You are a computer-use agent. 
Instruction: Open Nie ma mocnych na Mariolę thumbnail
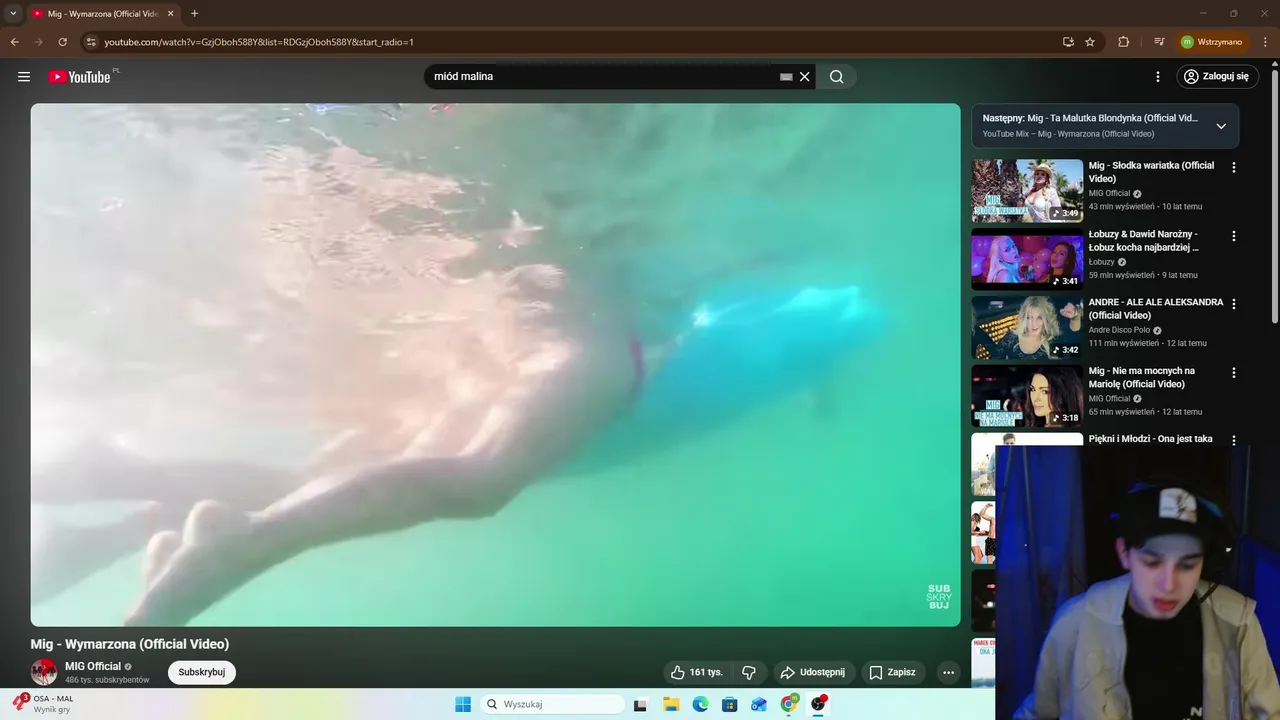pyautogui.click(x=1027, y=396)
